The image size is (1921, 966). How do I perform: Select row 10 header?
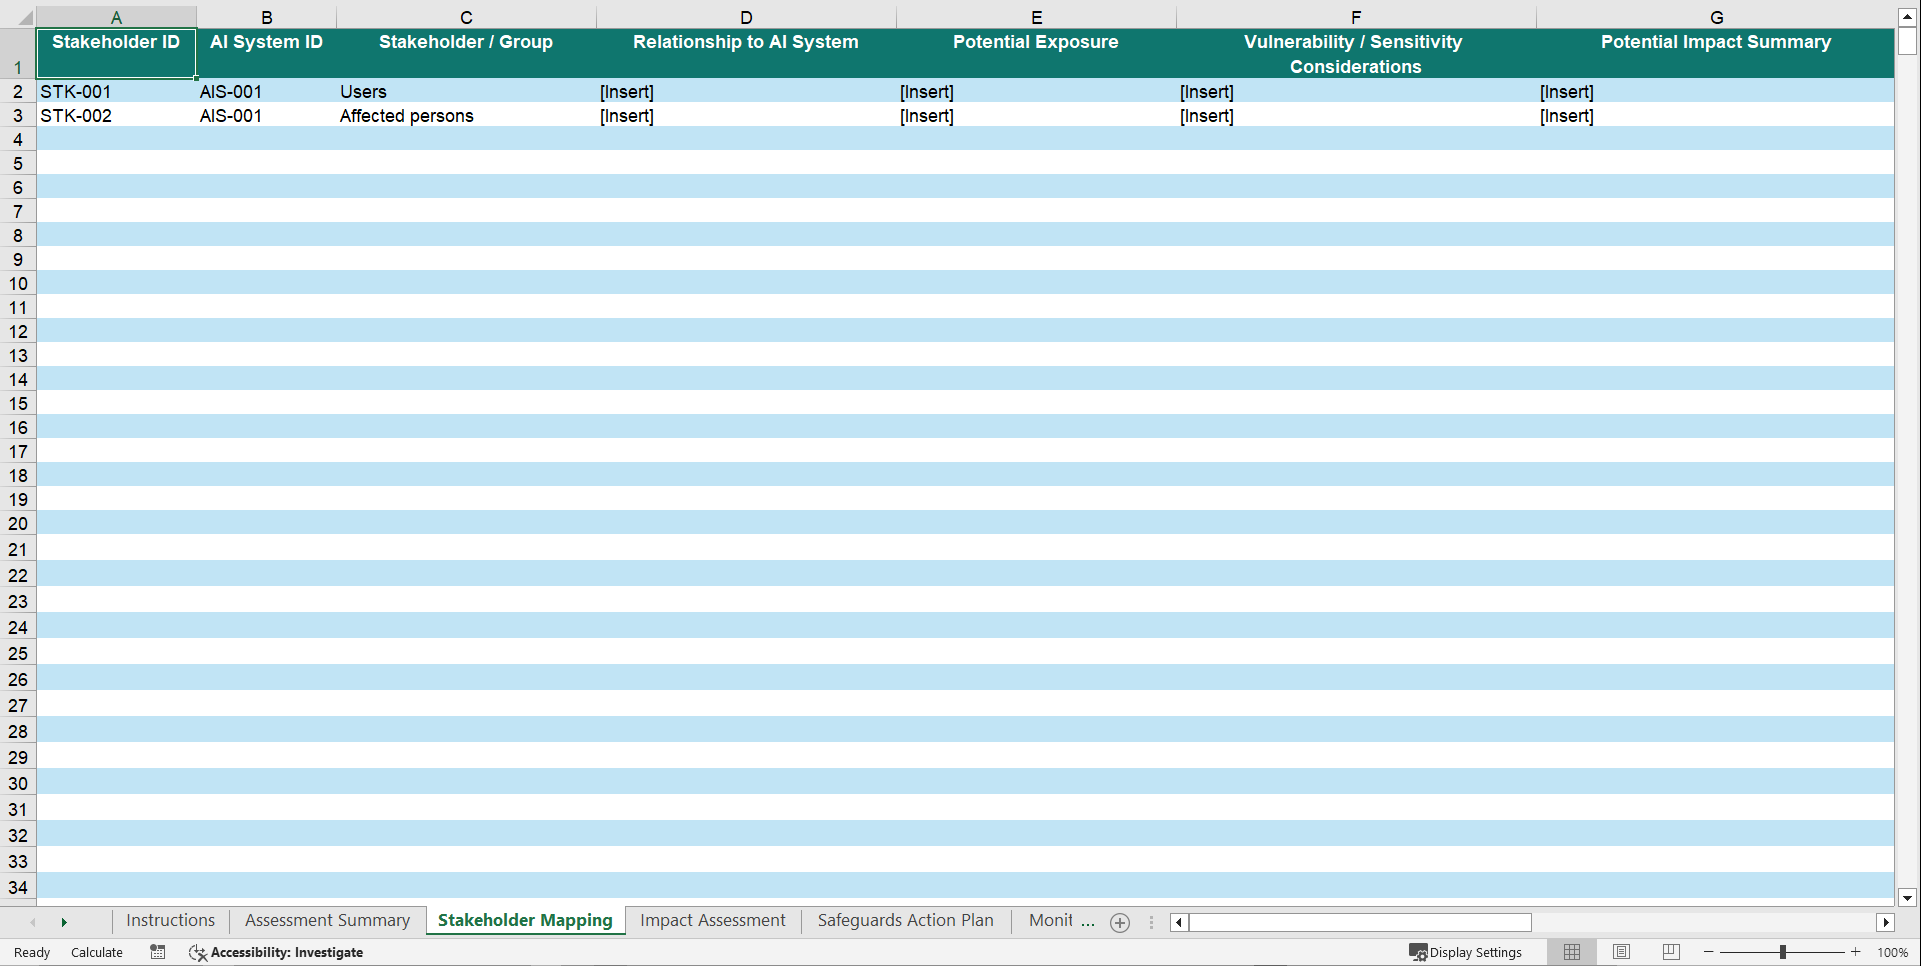pyautogui.click(x=18, y=283)
